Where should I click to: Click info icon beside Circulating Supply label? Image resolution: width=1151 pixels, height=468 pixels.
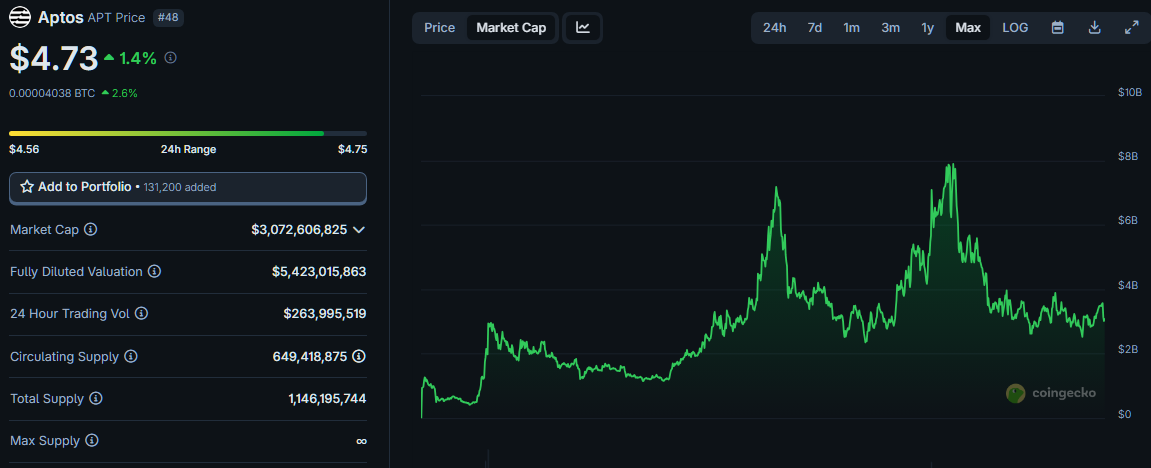click(x=130, y=357)
